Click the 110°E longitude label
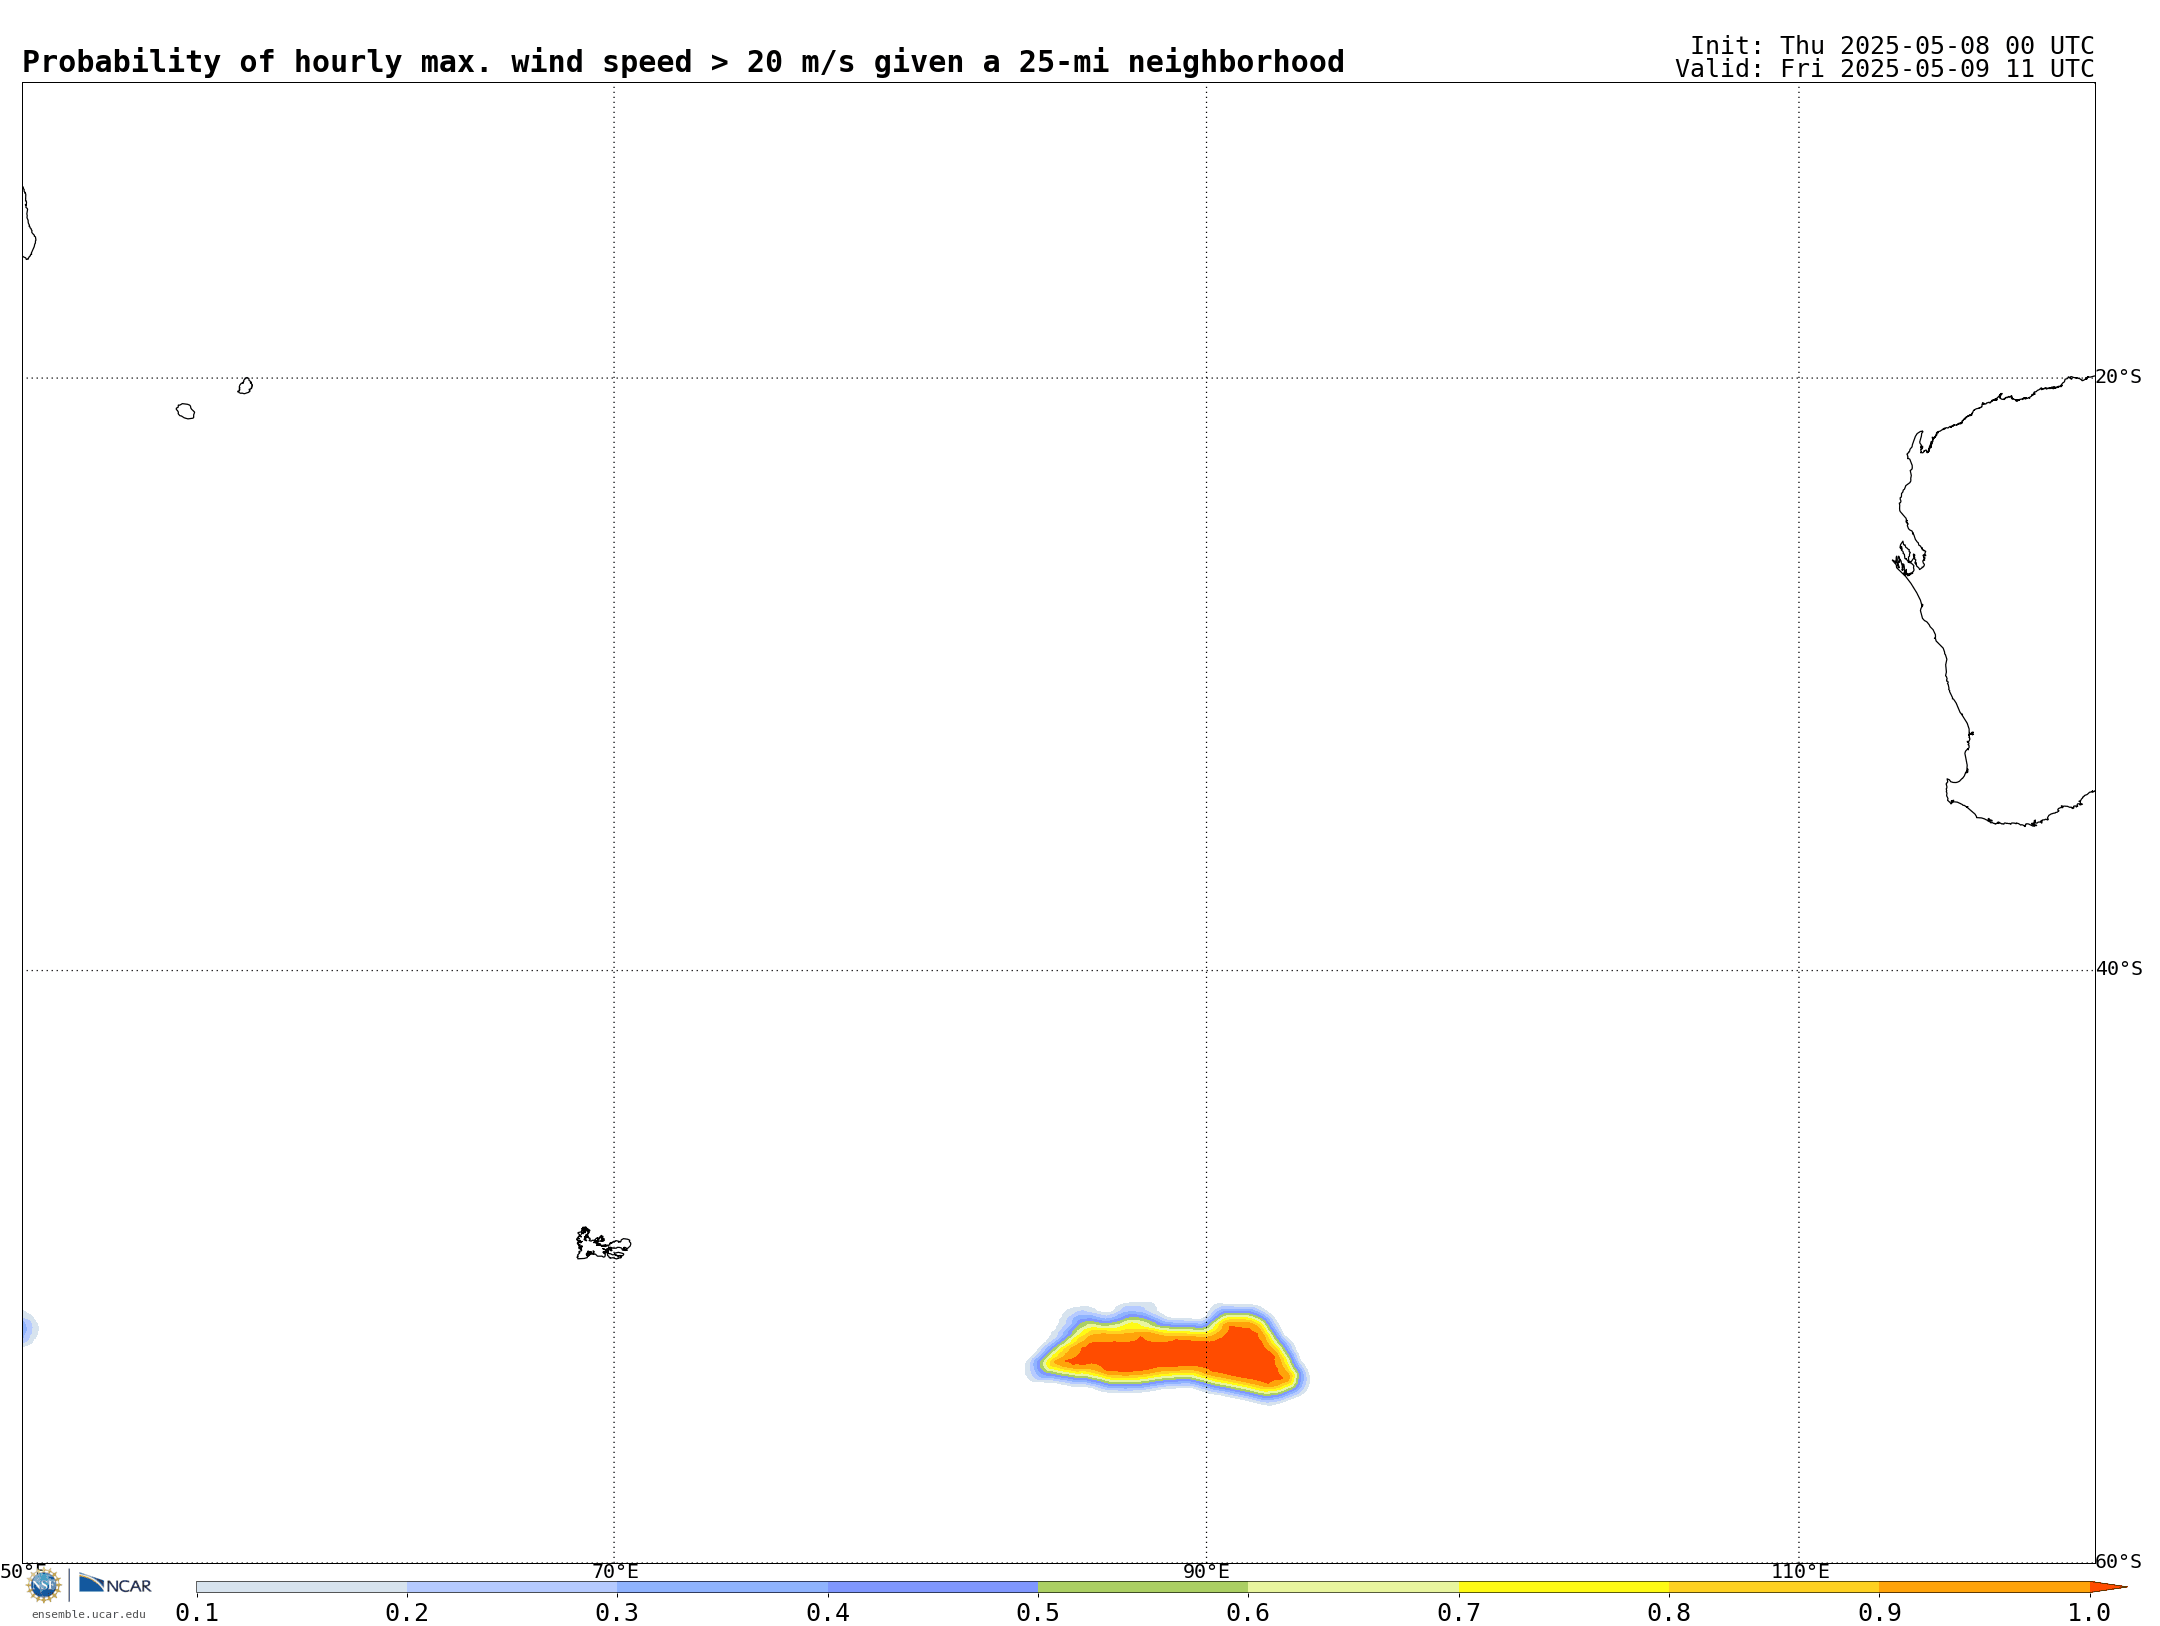 point(1800,1572)
